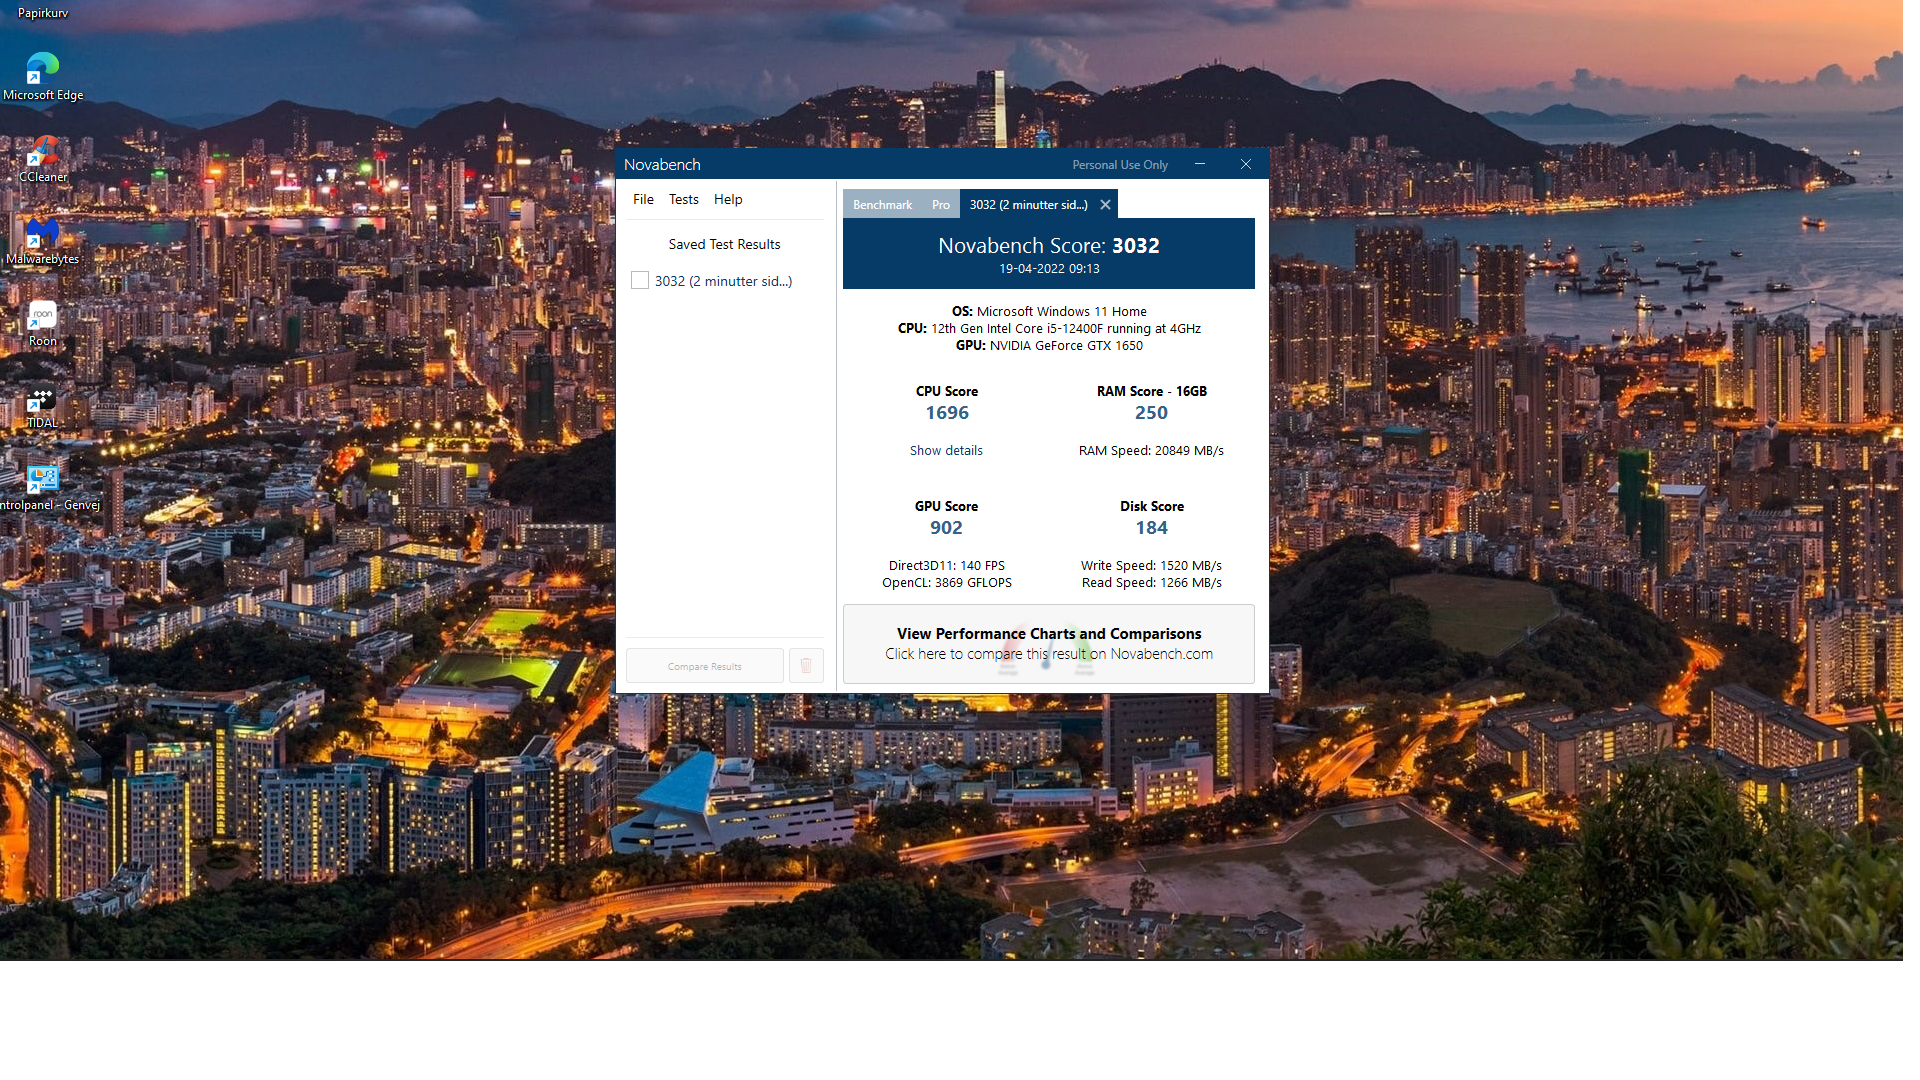Viewport: 1920px width, 1080px height.
Task: Open the Help menu
Action: [x=728, y=200]
